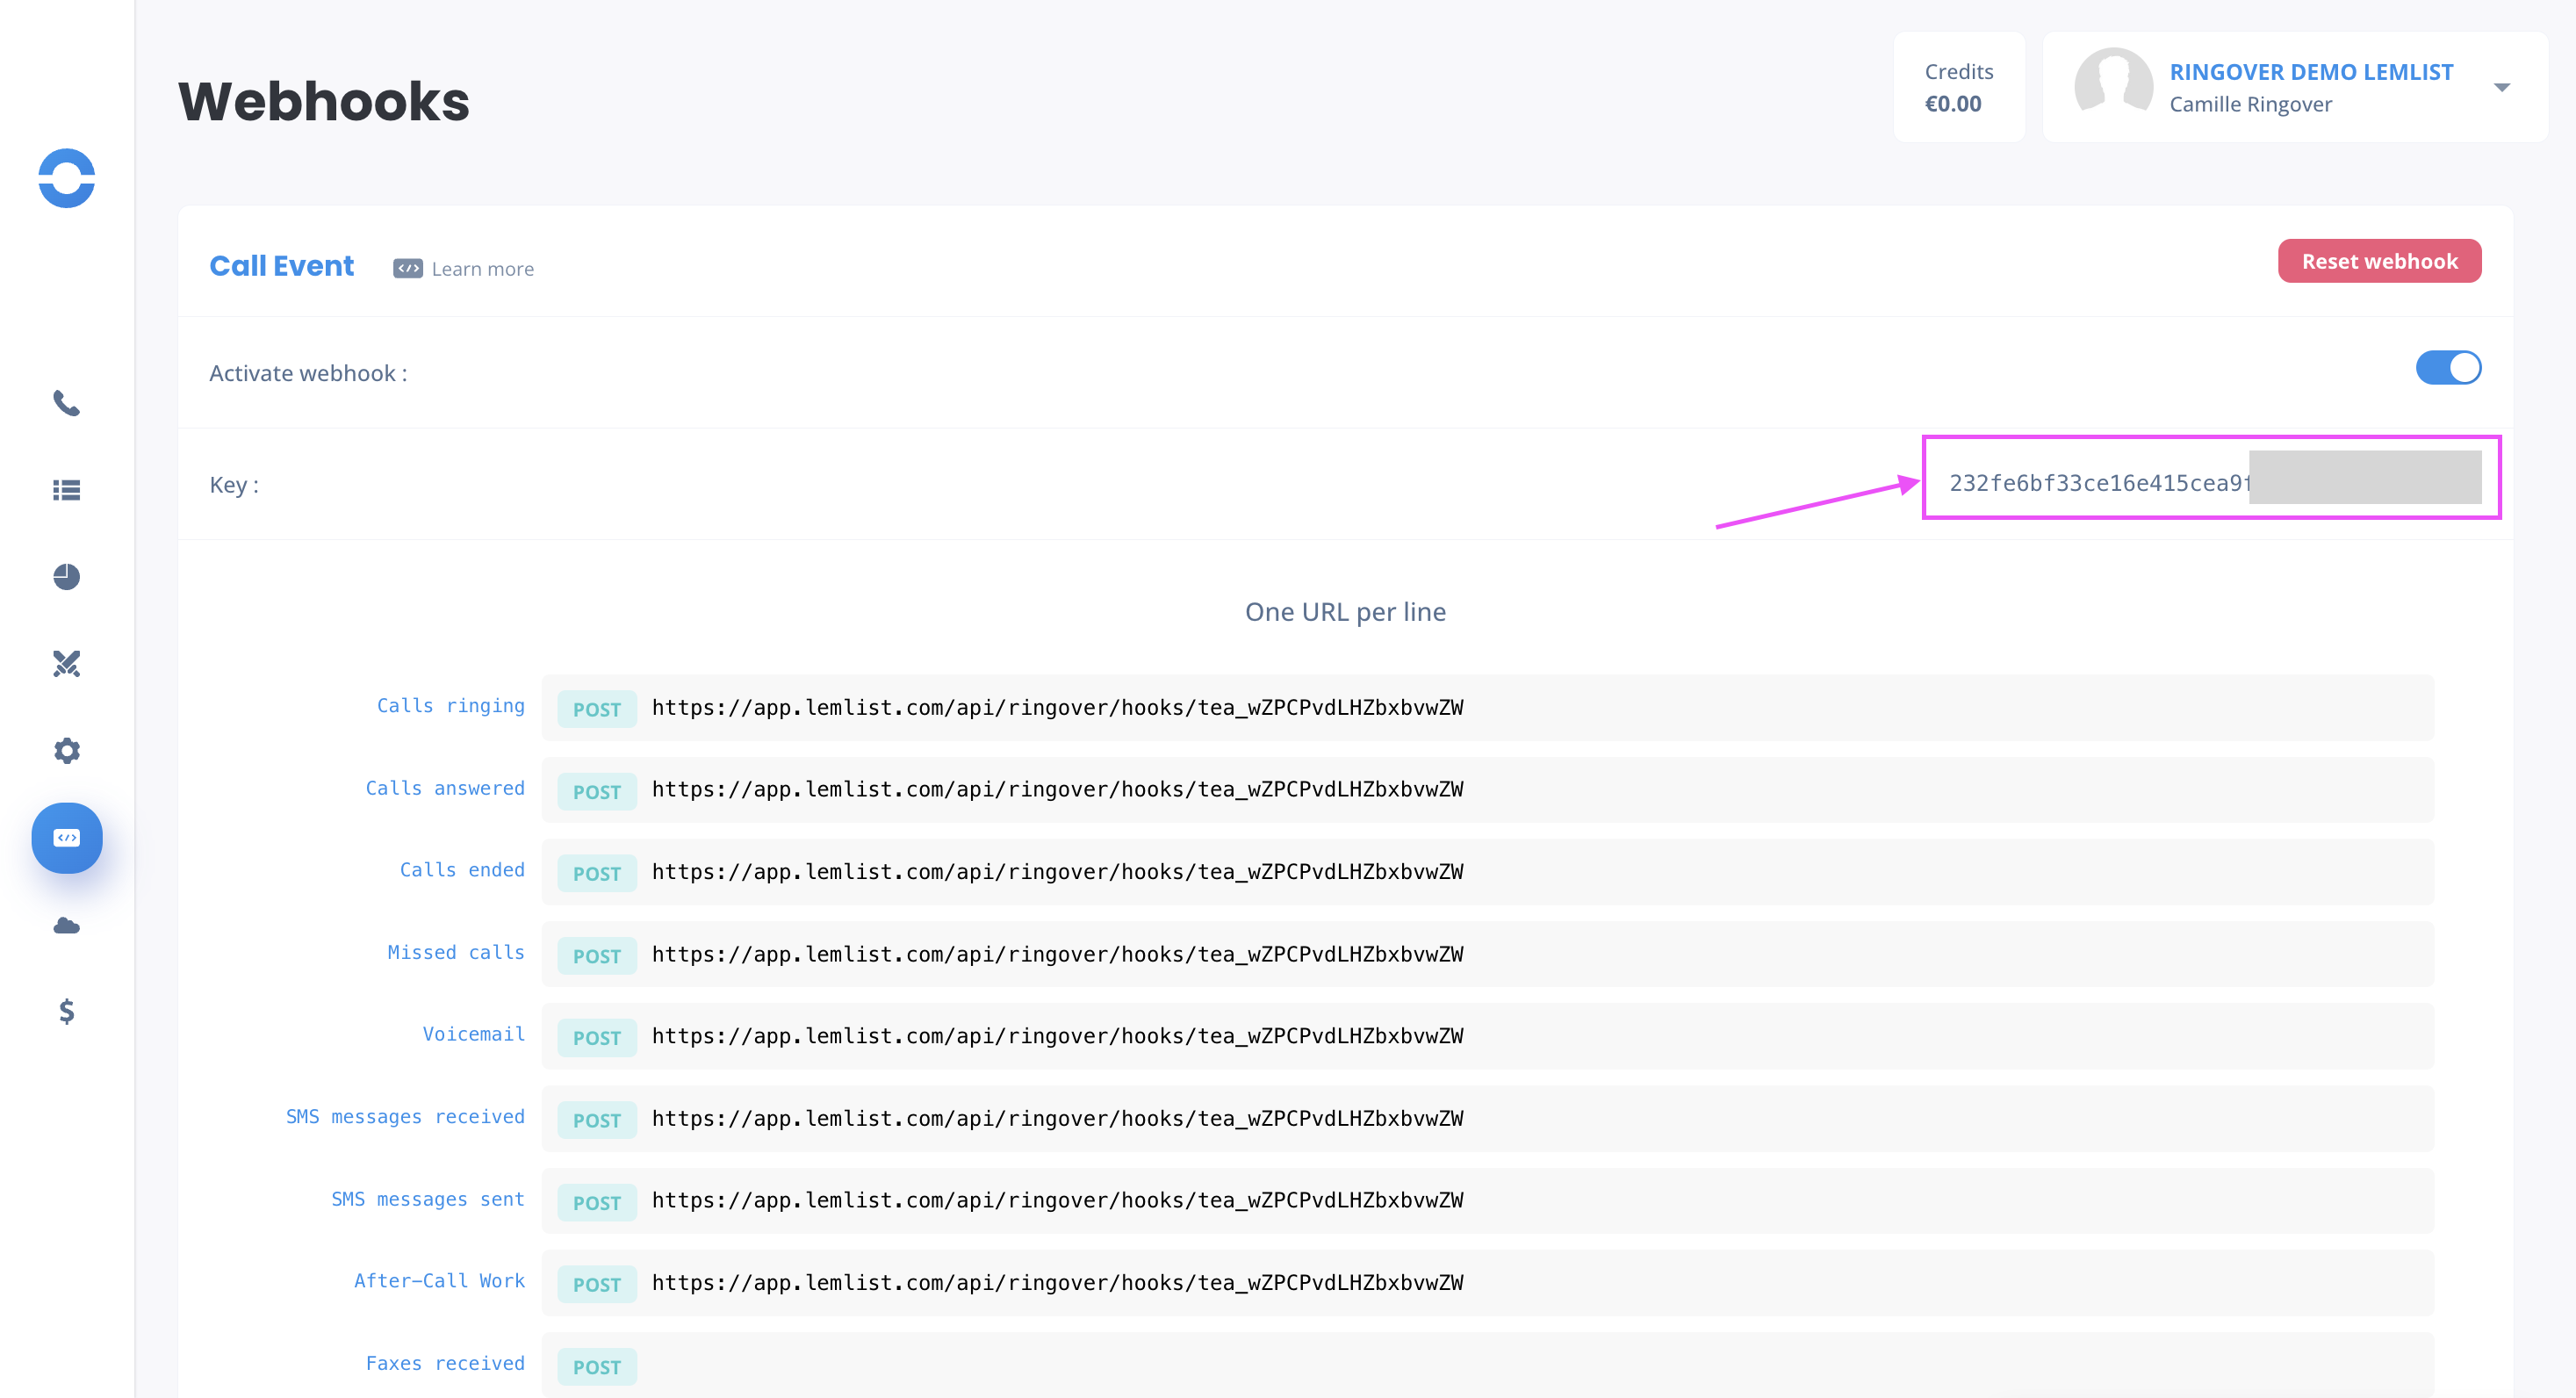Edit the Voicemail URL field
This screenshot has width=2576, height=1398.
pos(1487,1036)
